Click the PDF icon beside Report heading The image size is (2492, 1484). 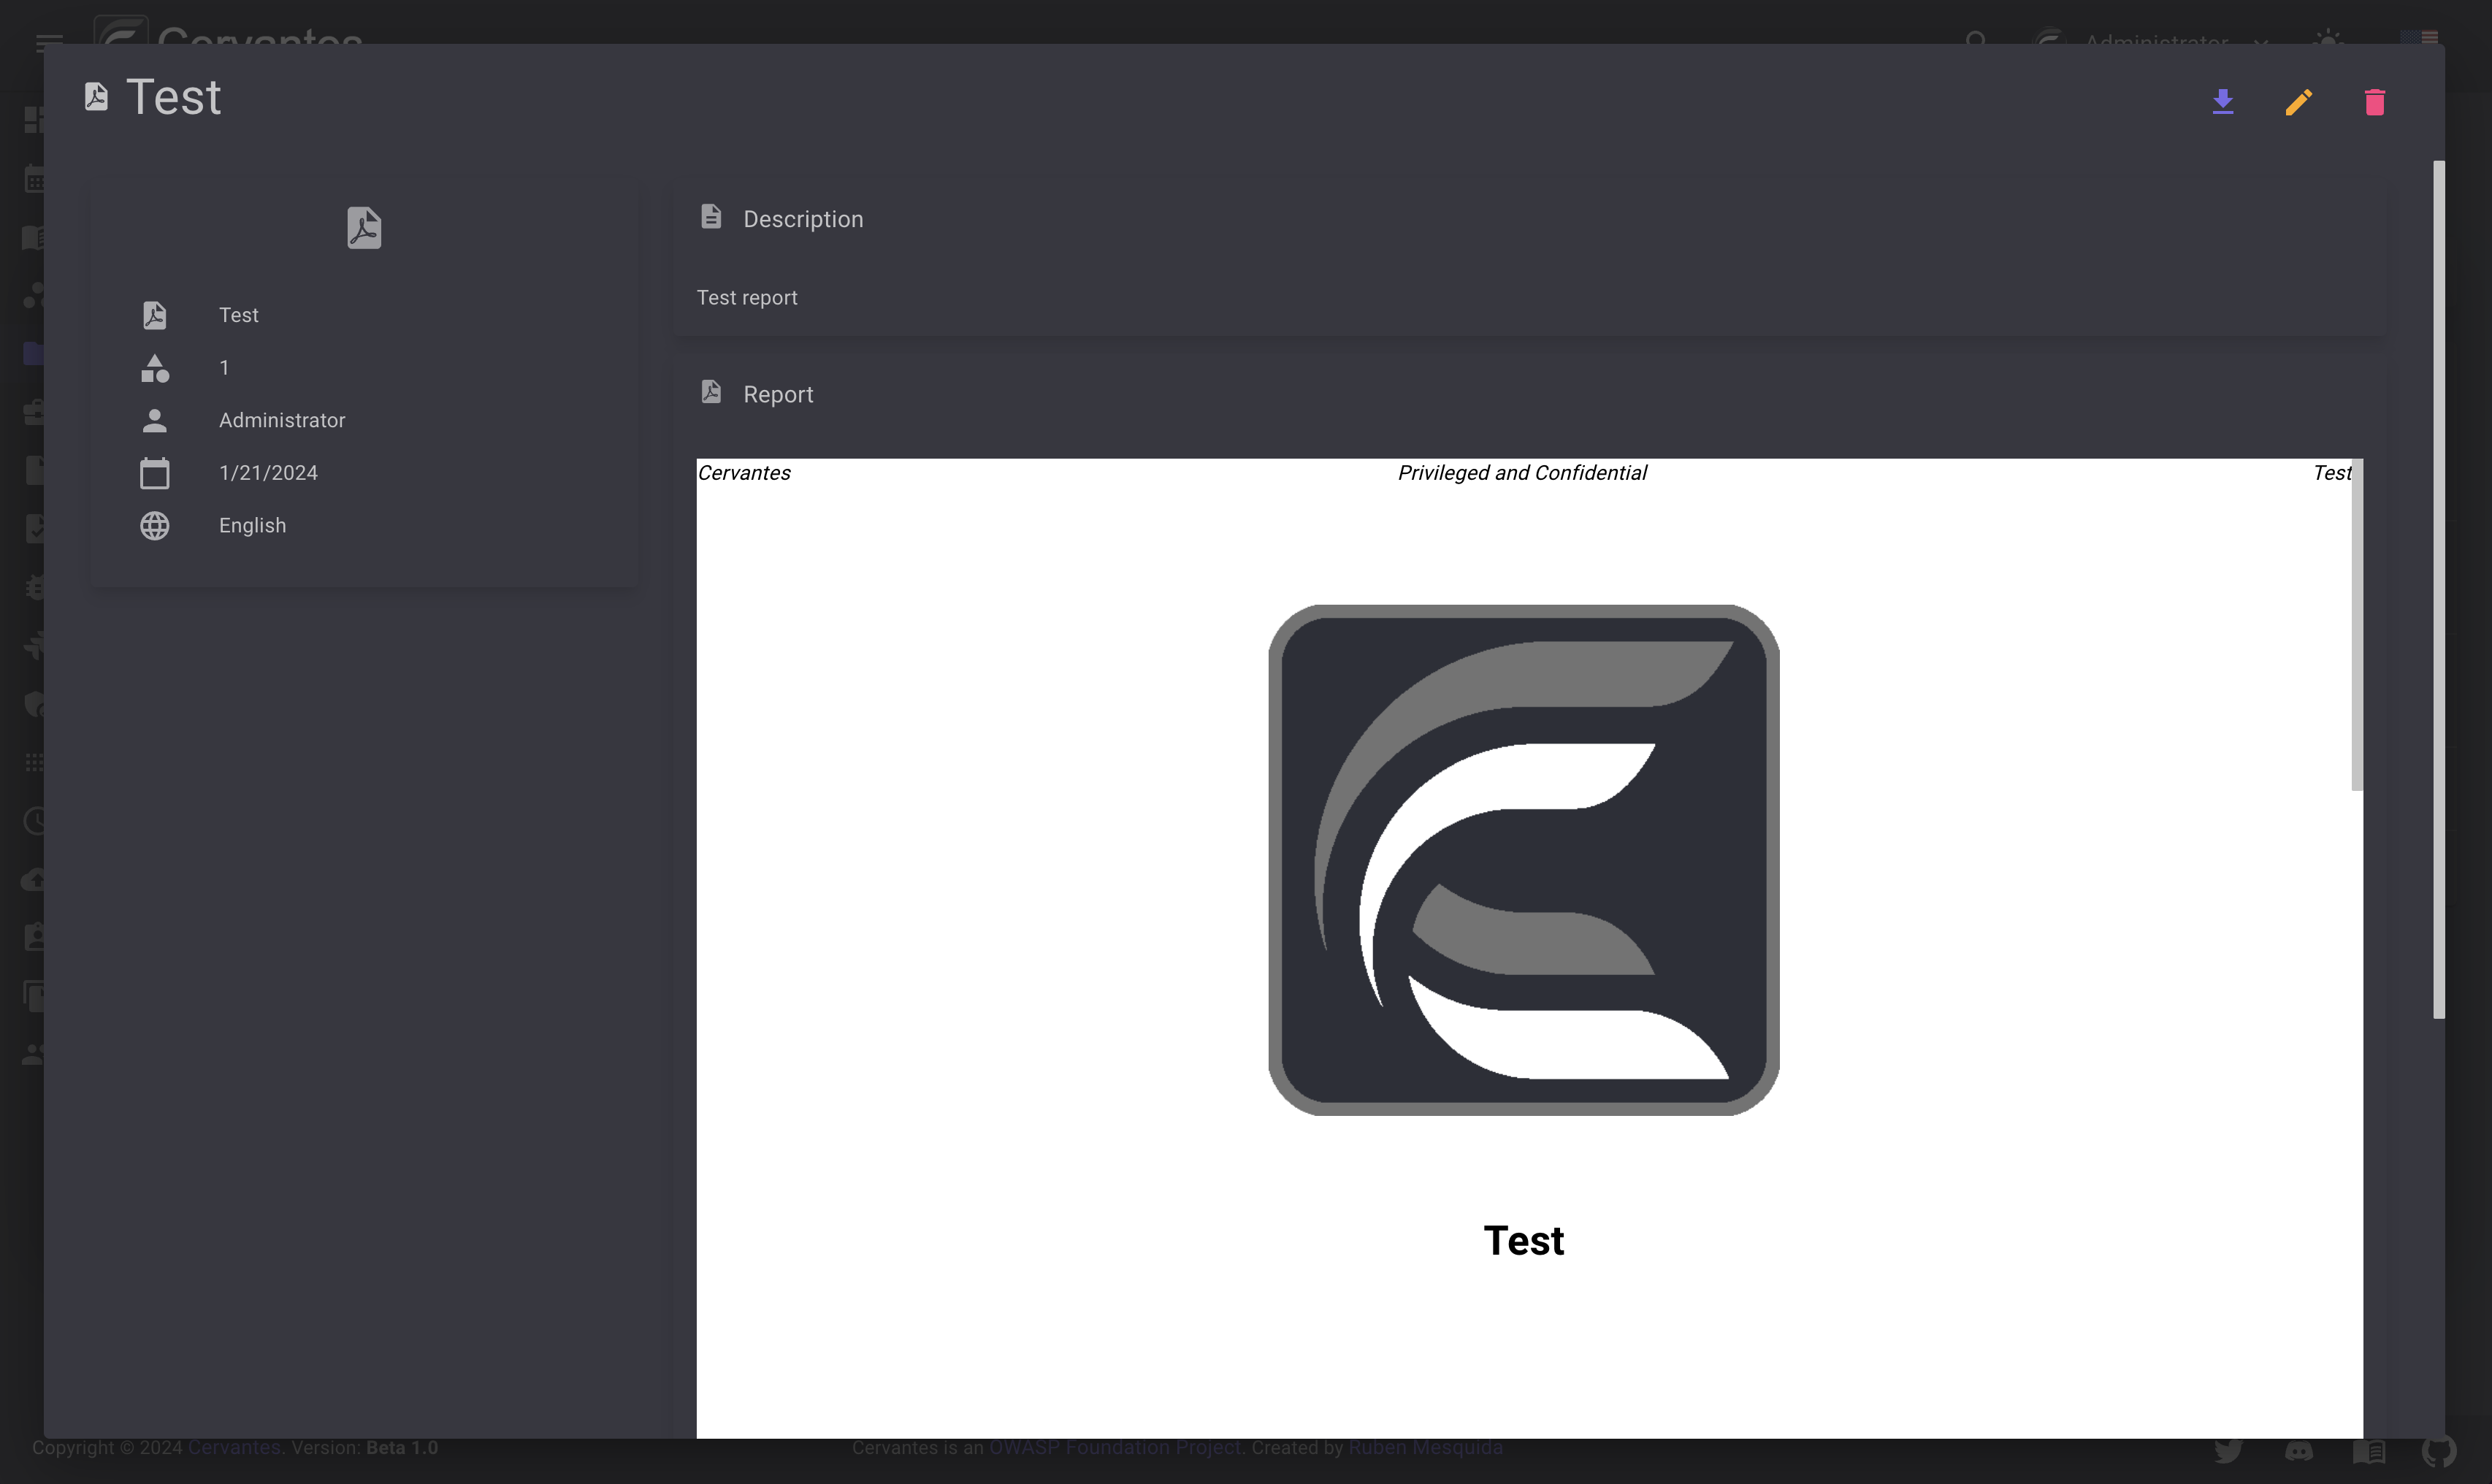coord(711,391)
